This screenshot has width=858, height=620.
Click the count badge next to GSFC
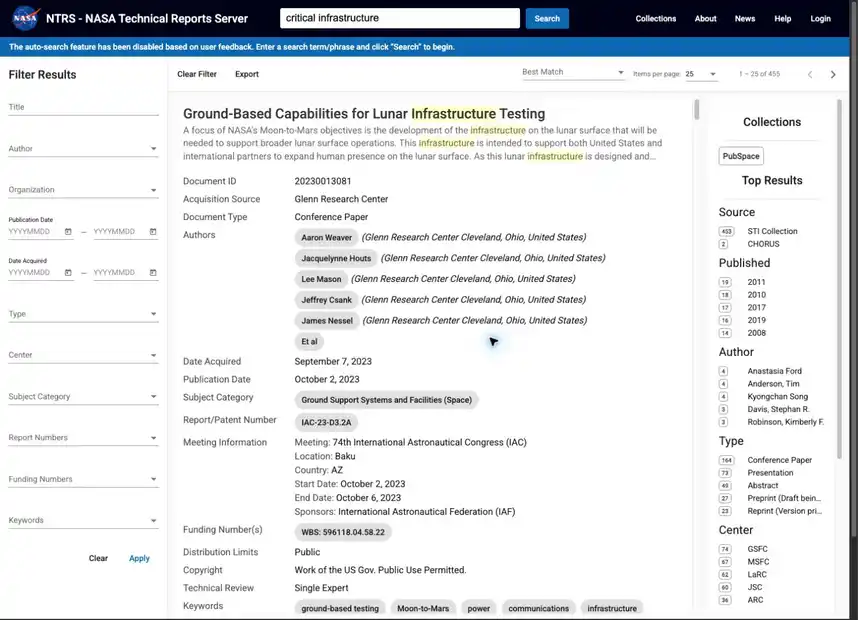coord(725,549)
